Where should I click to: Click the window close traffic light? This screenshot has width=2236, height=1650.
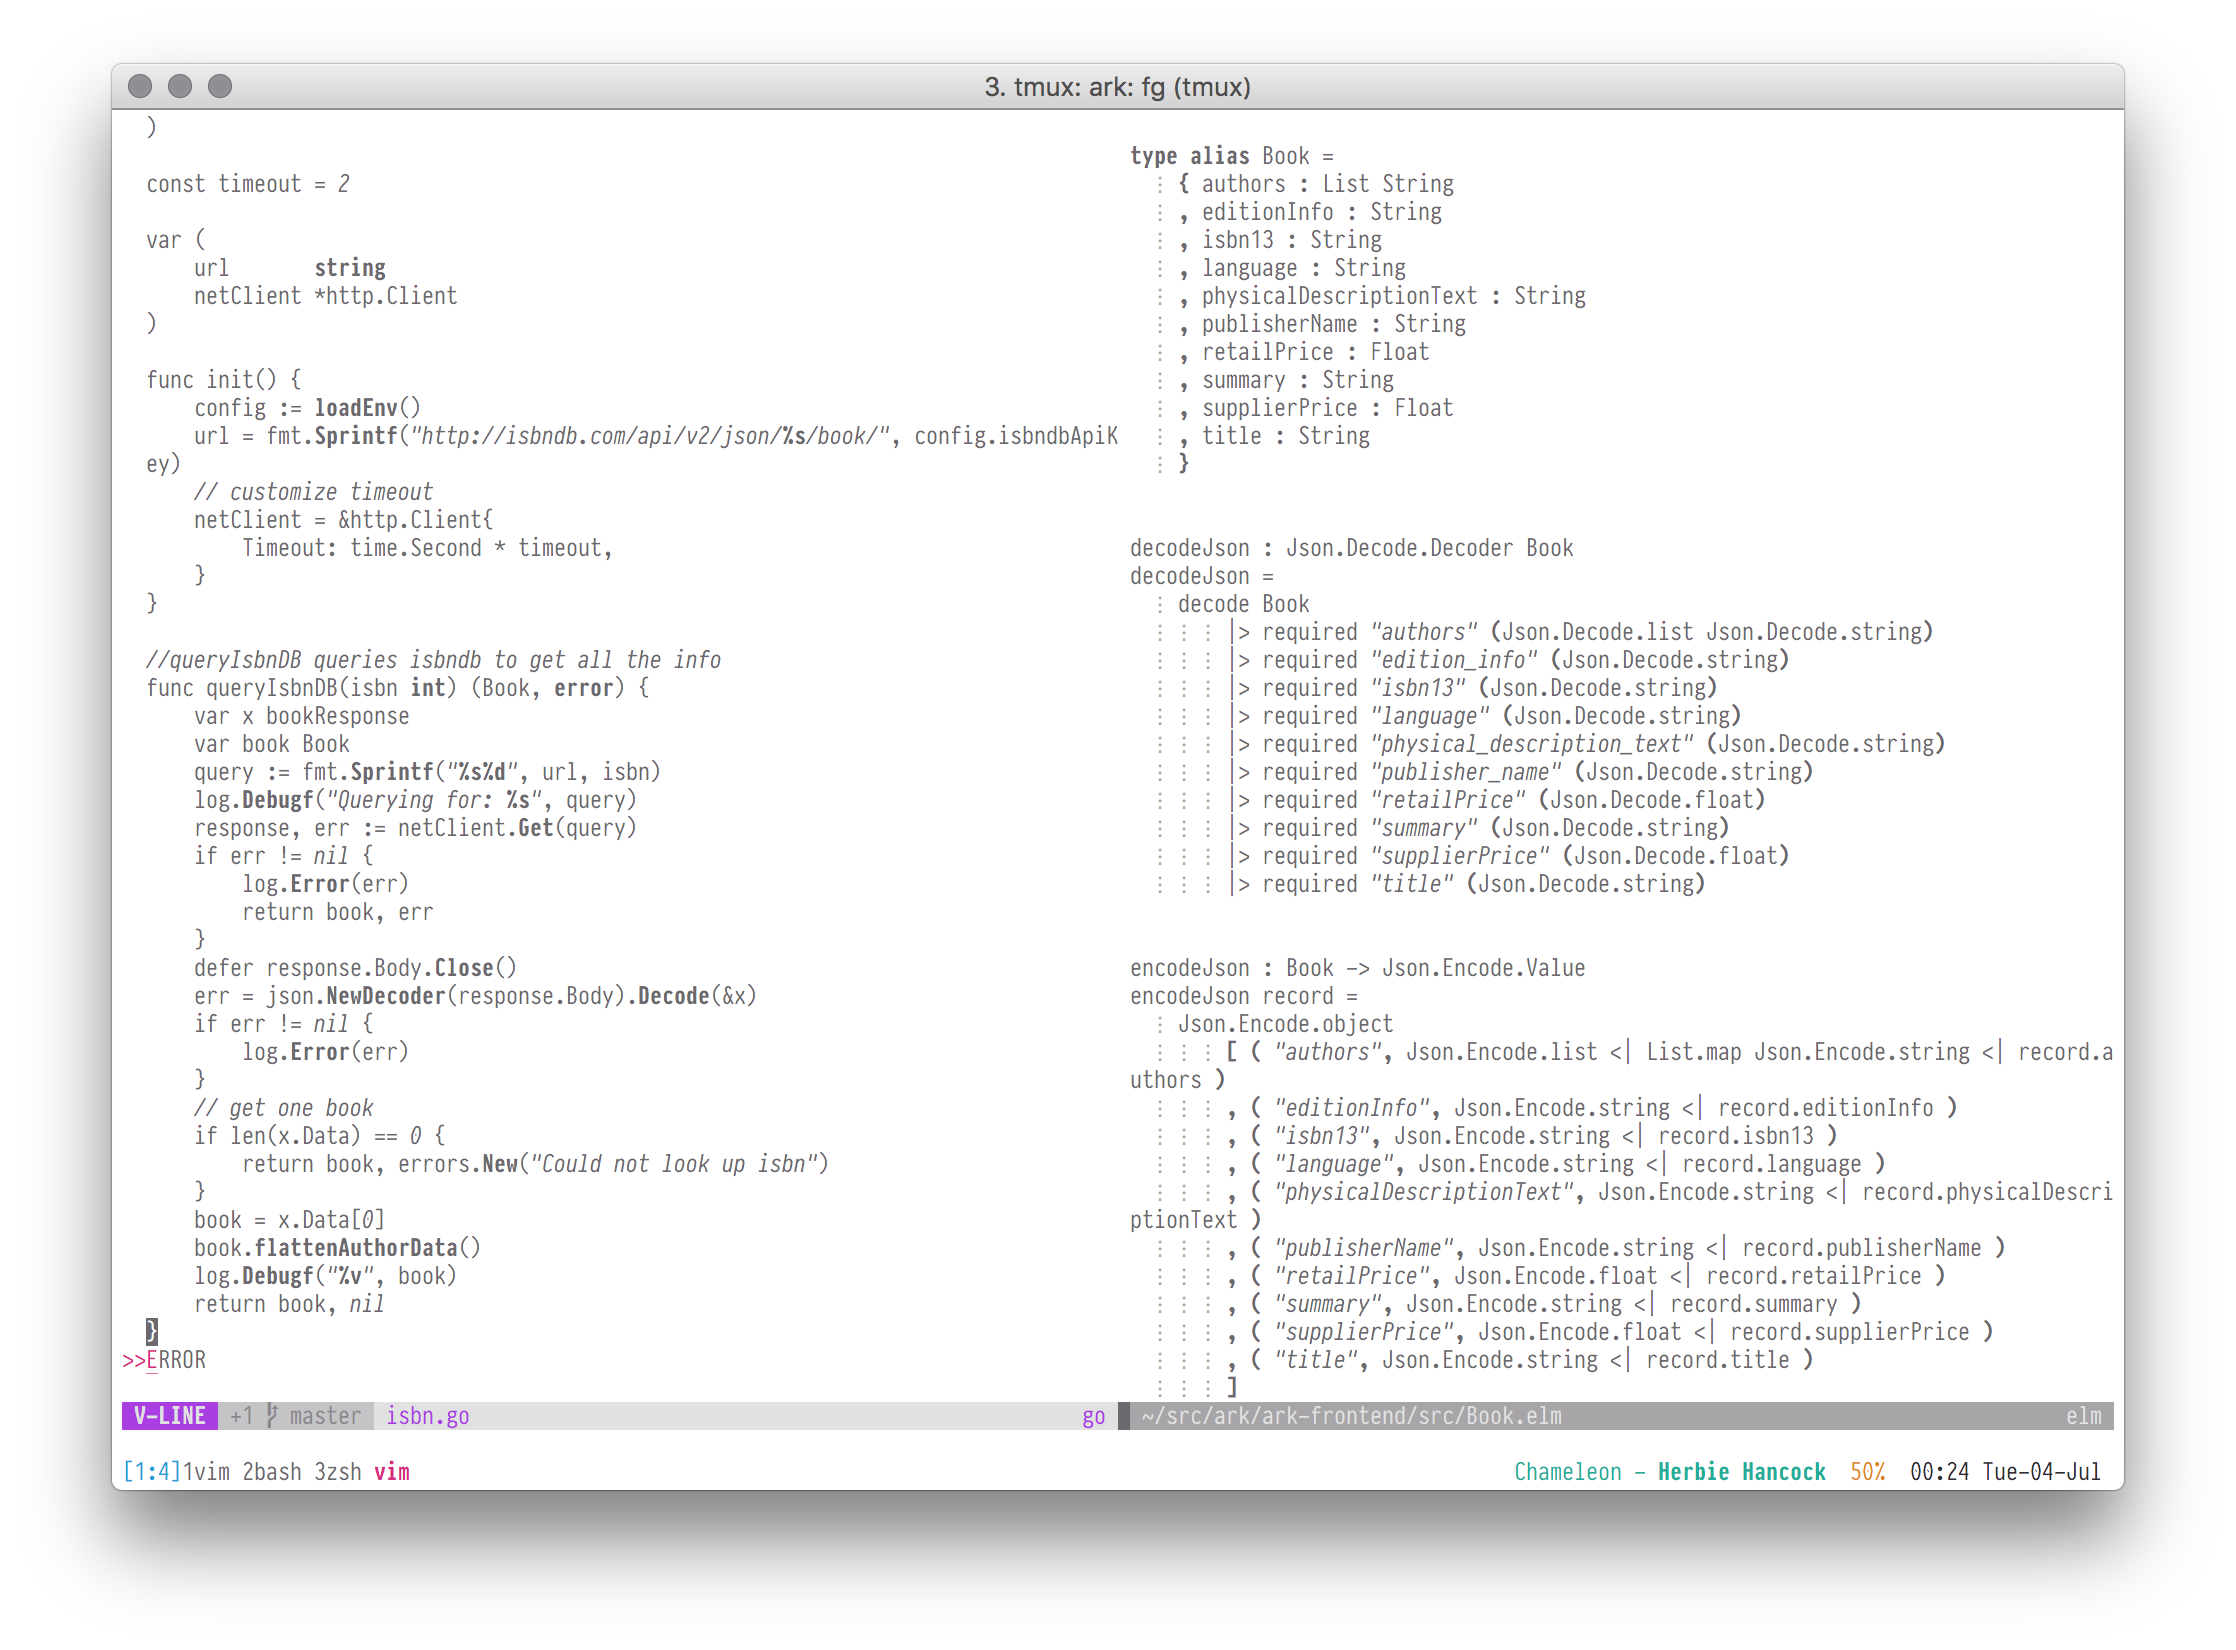pyautogui.click(x=140, y=87)
